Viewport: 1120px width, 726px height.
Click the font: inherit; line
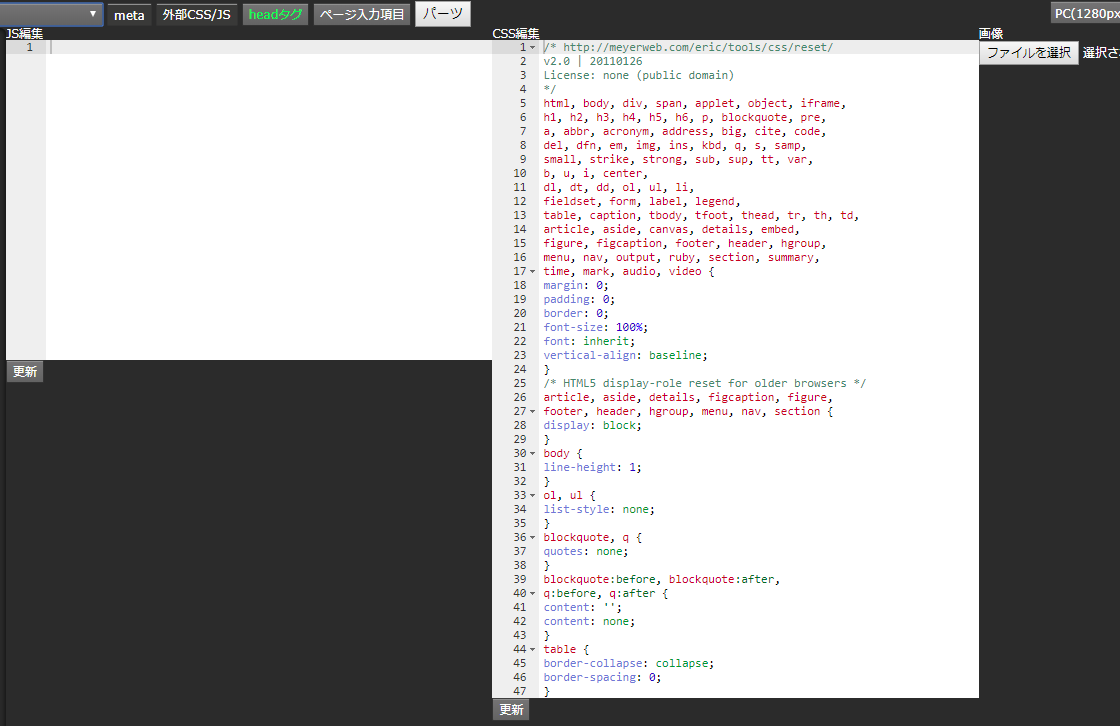589,342
